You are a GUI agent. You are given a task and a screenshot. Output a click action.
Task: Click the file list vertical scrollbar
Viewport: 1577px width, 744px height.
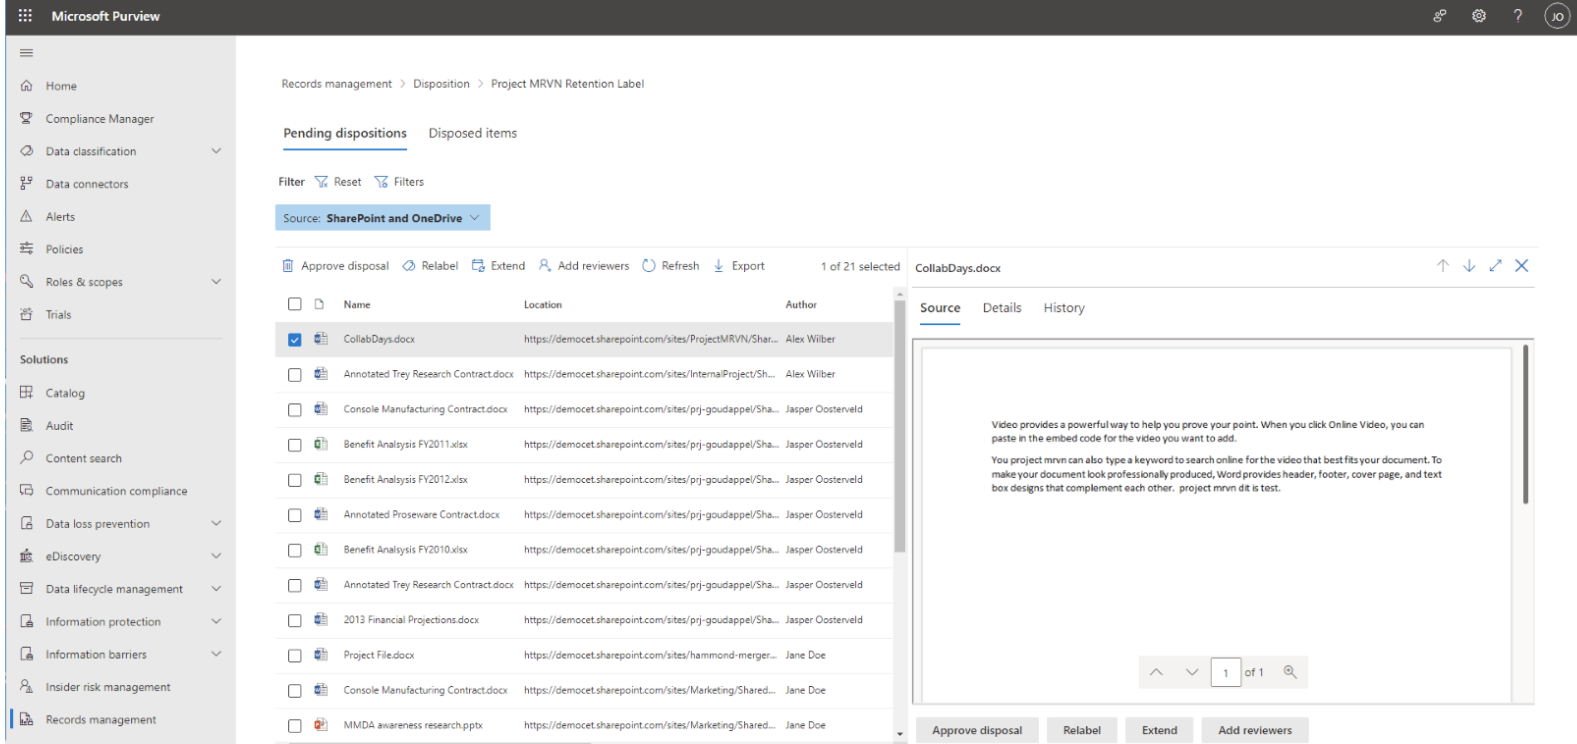(899, 425)
